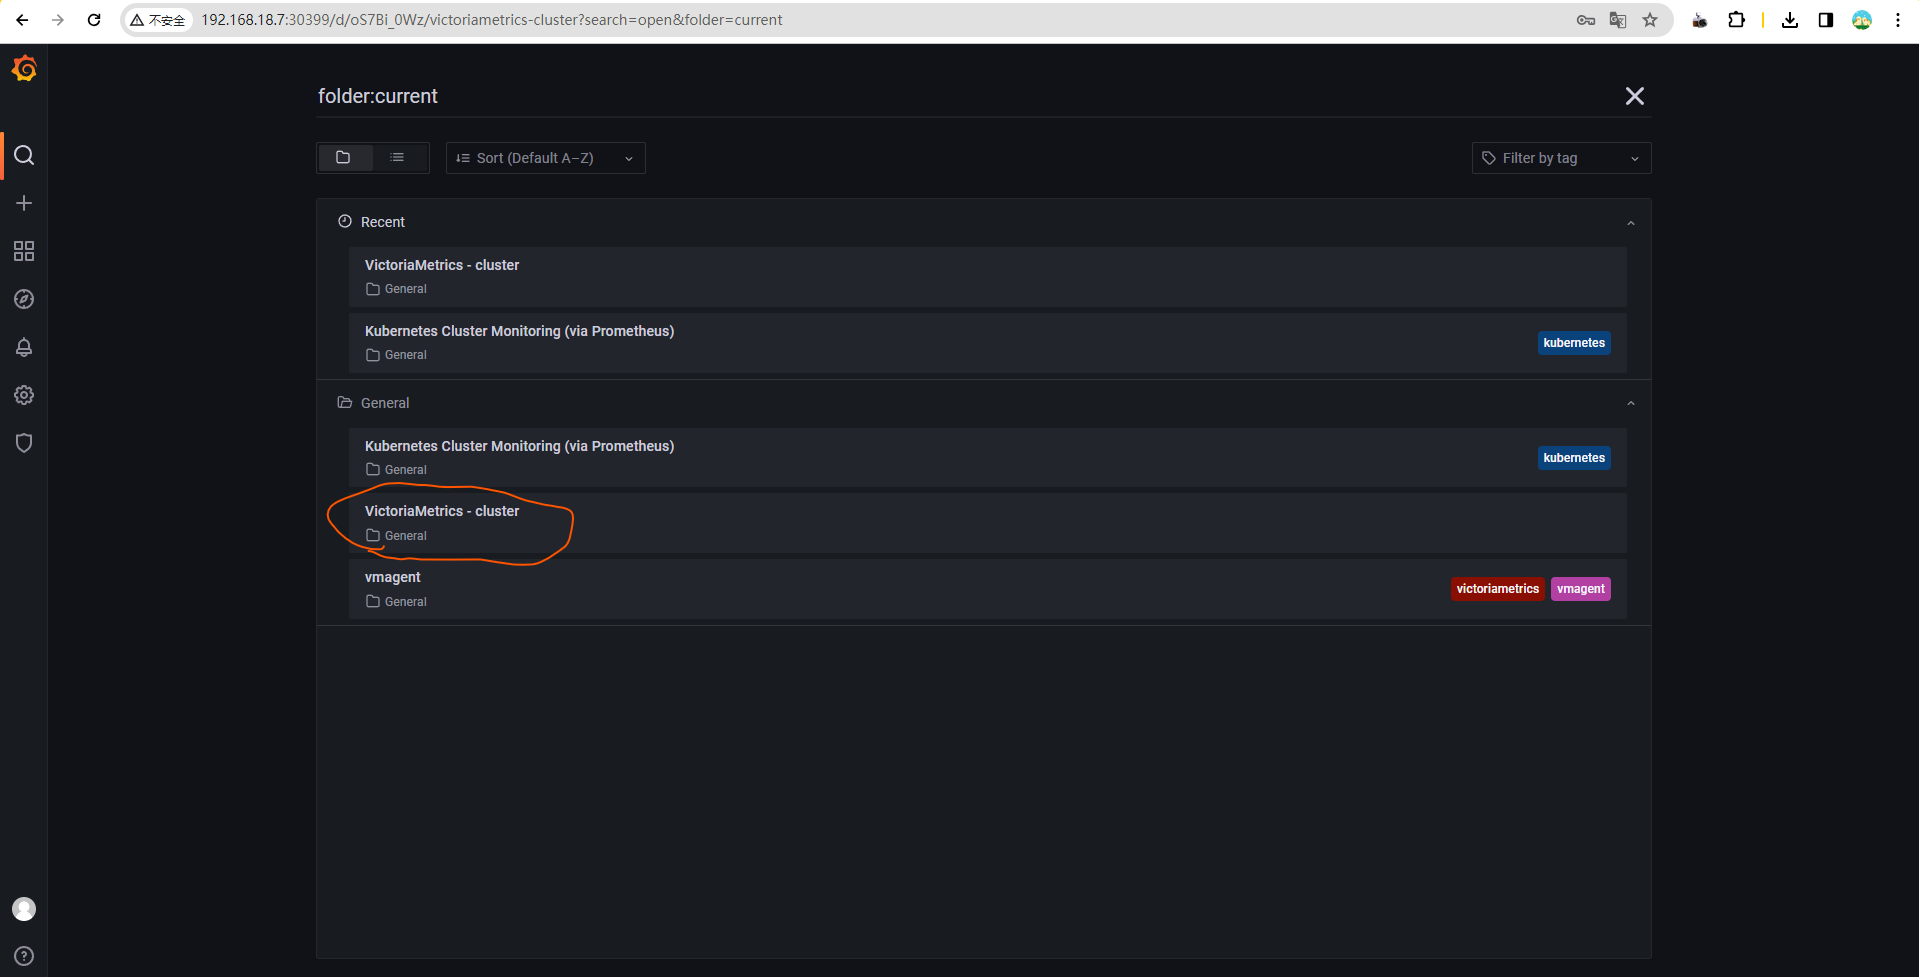Image resolution: width=1919 pixels, height=977 pixels.
Task: Open the Help question mark icon
Action: click(x=24, y=956)
